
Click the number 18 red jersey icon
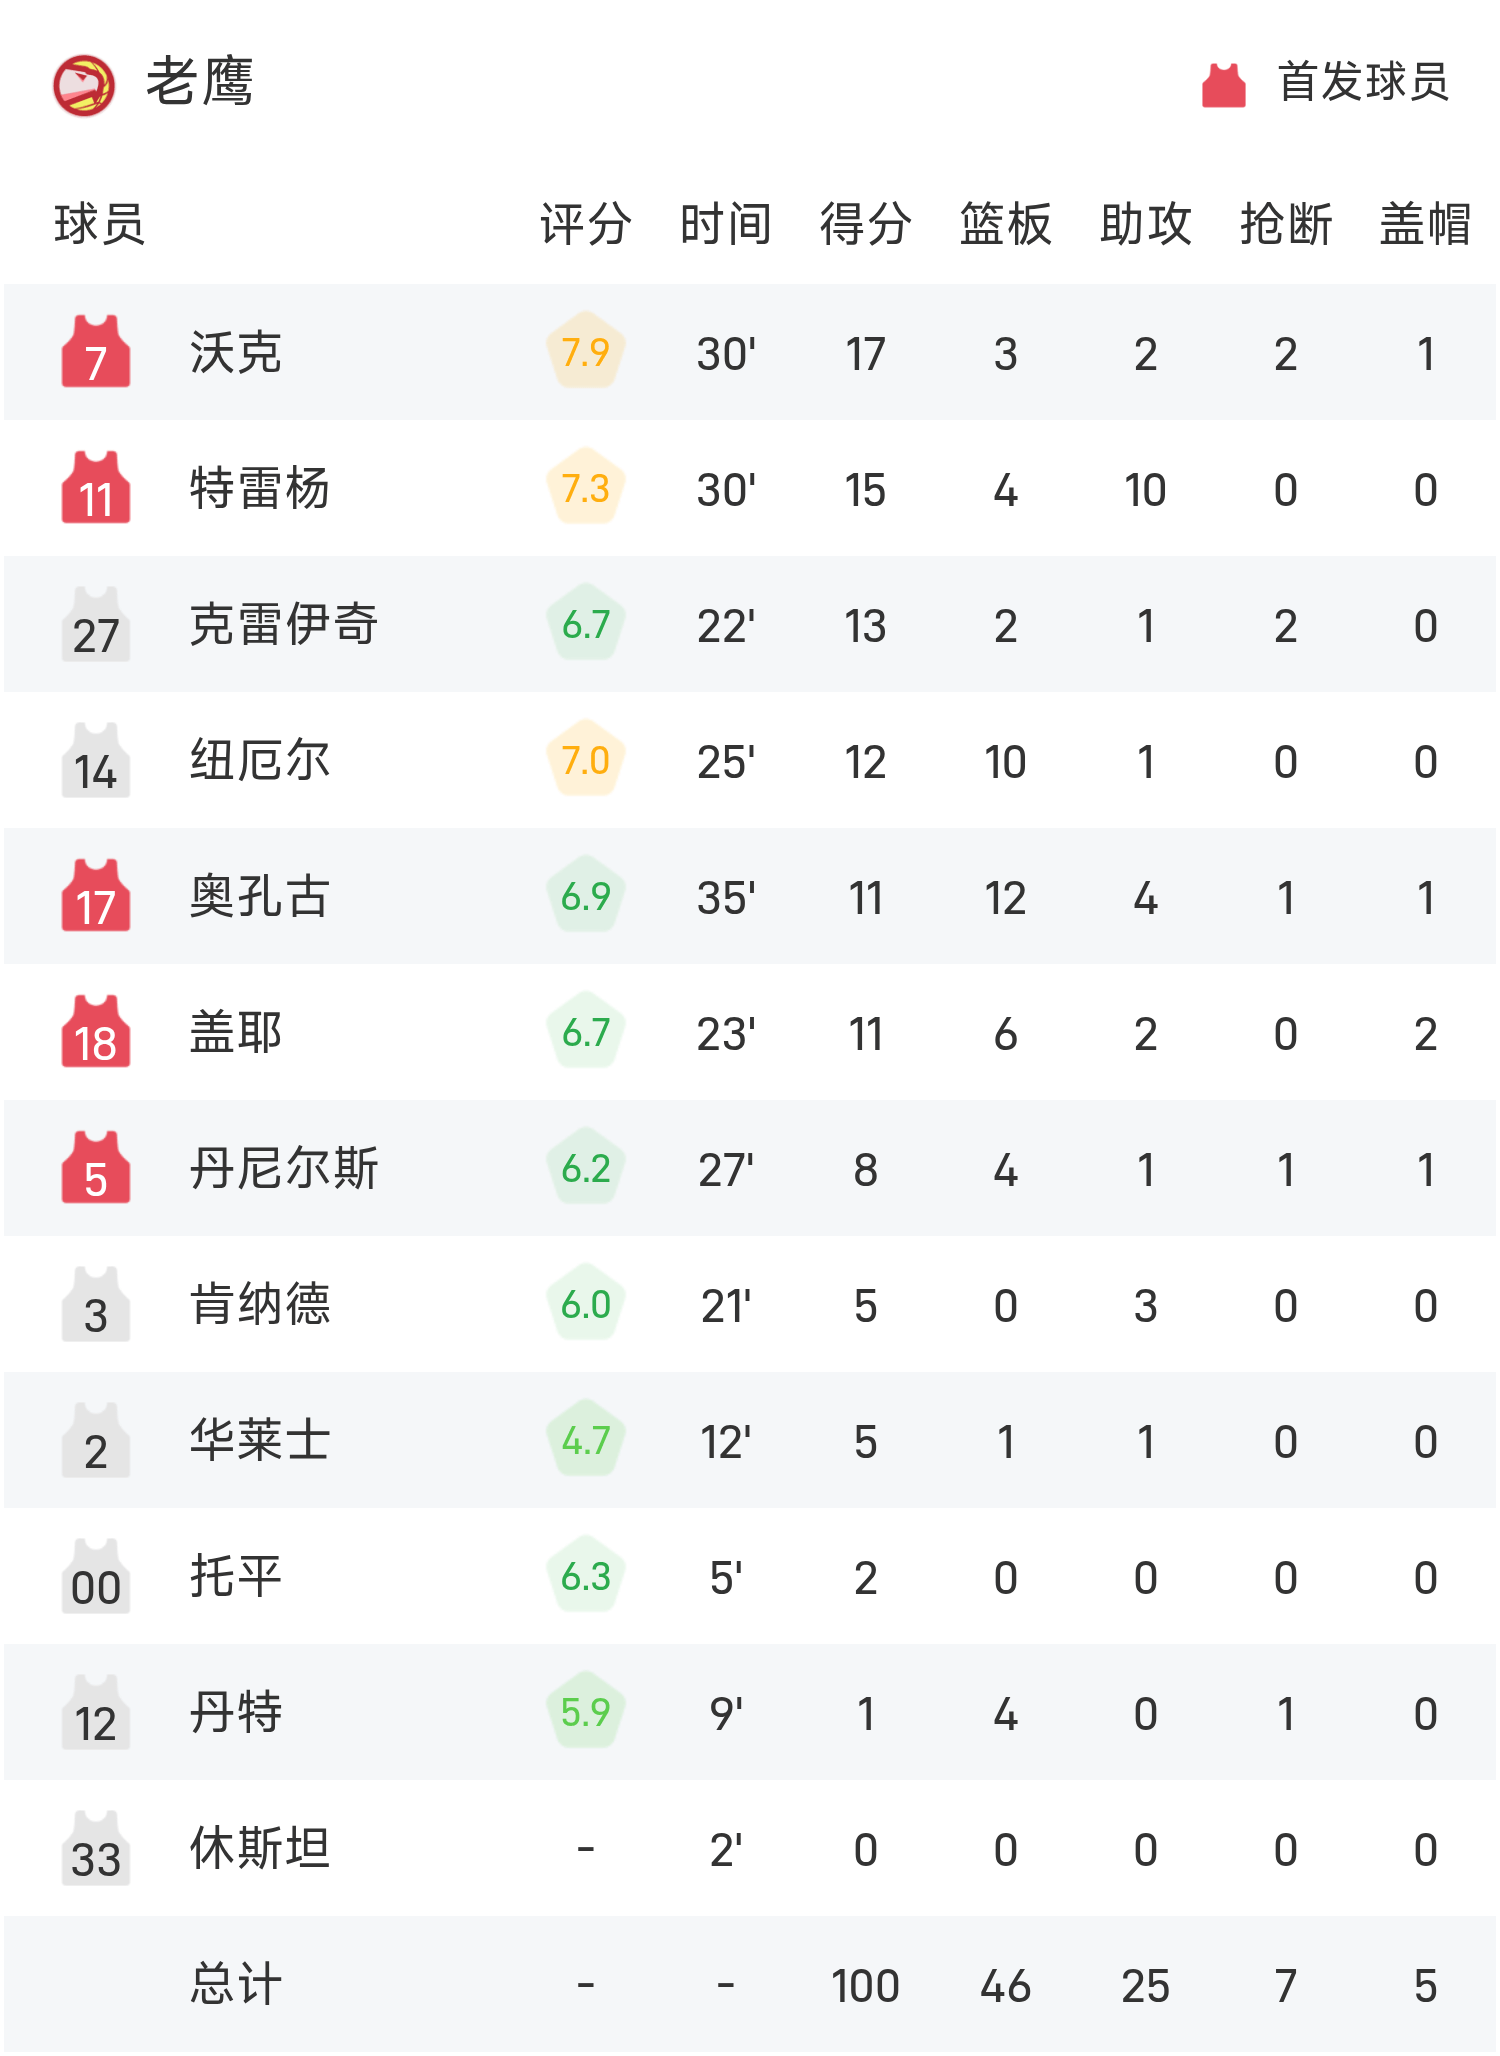(x=96, y=1033)
